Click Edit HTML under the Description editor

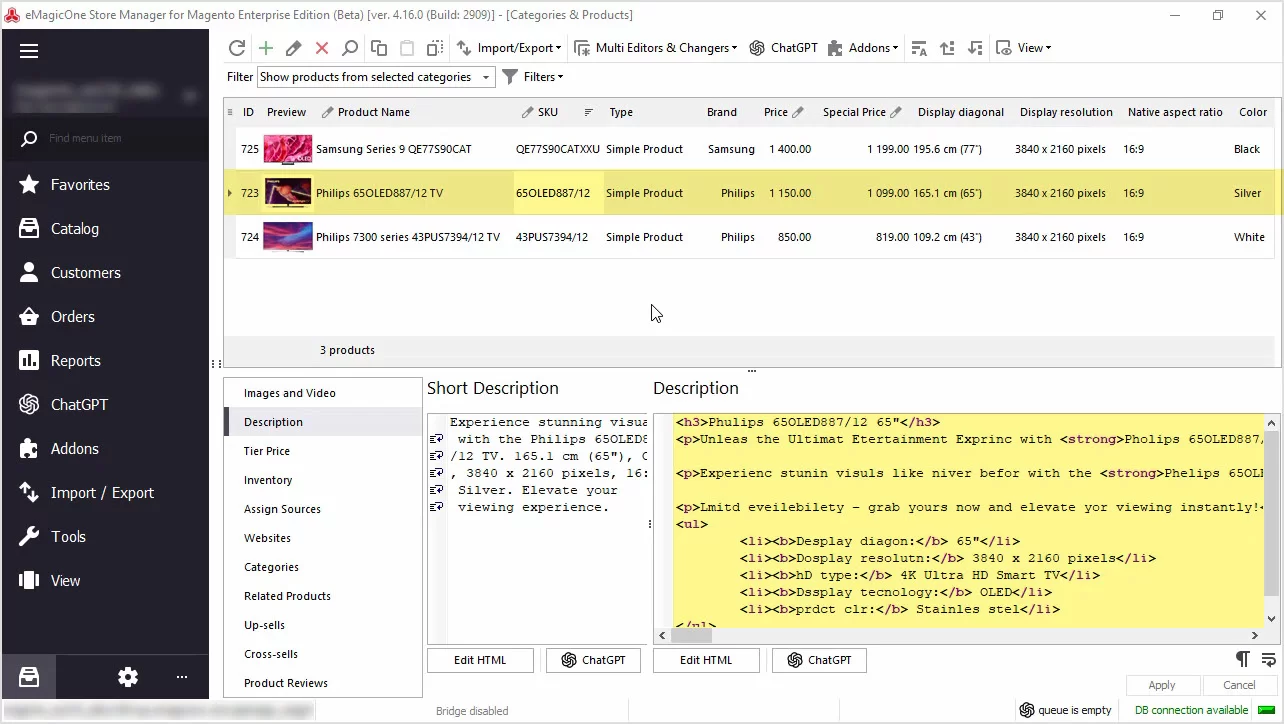[706, 660]
